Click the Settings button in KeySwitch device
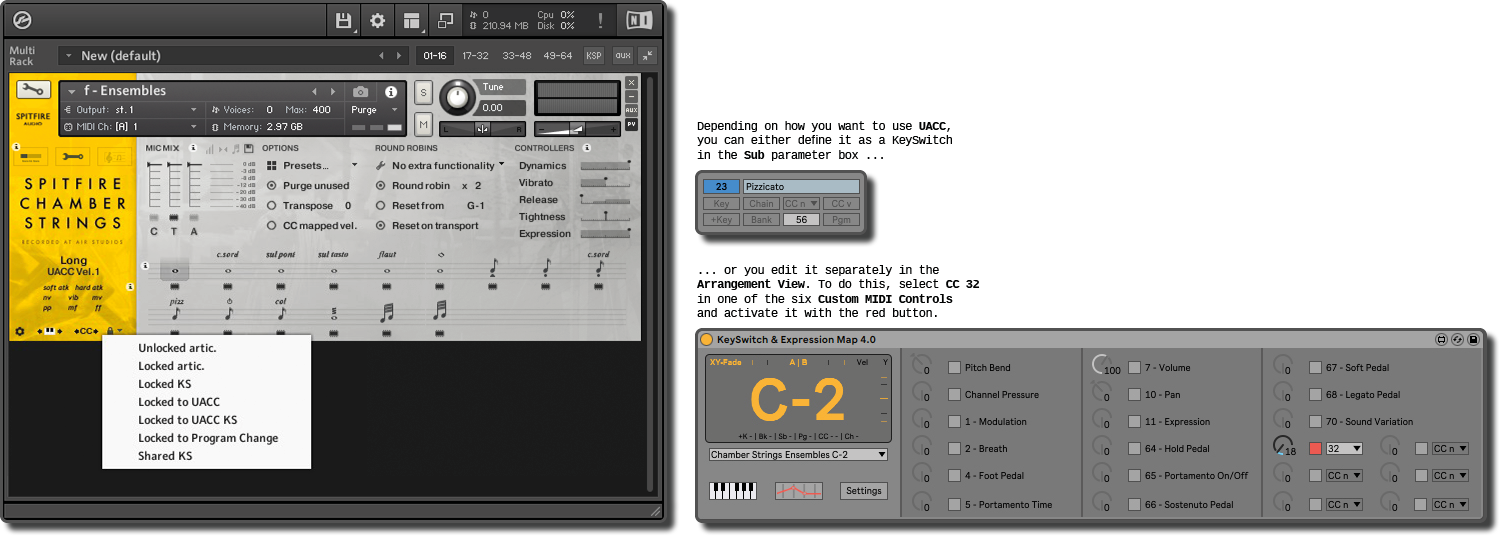This screenshot has width=1500, height=536. (863, 491)
